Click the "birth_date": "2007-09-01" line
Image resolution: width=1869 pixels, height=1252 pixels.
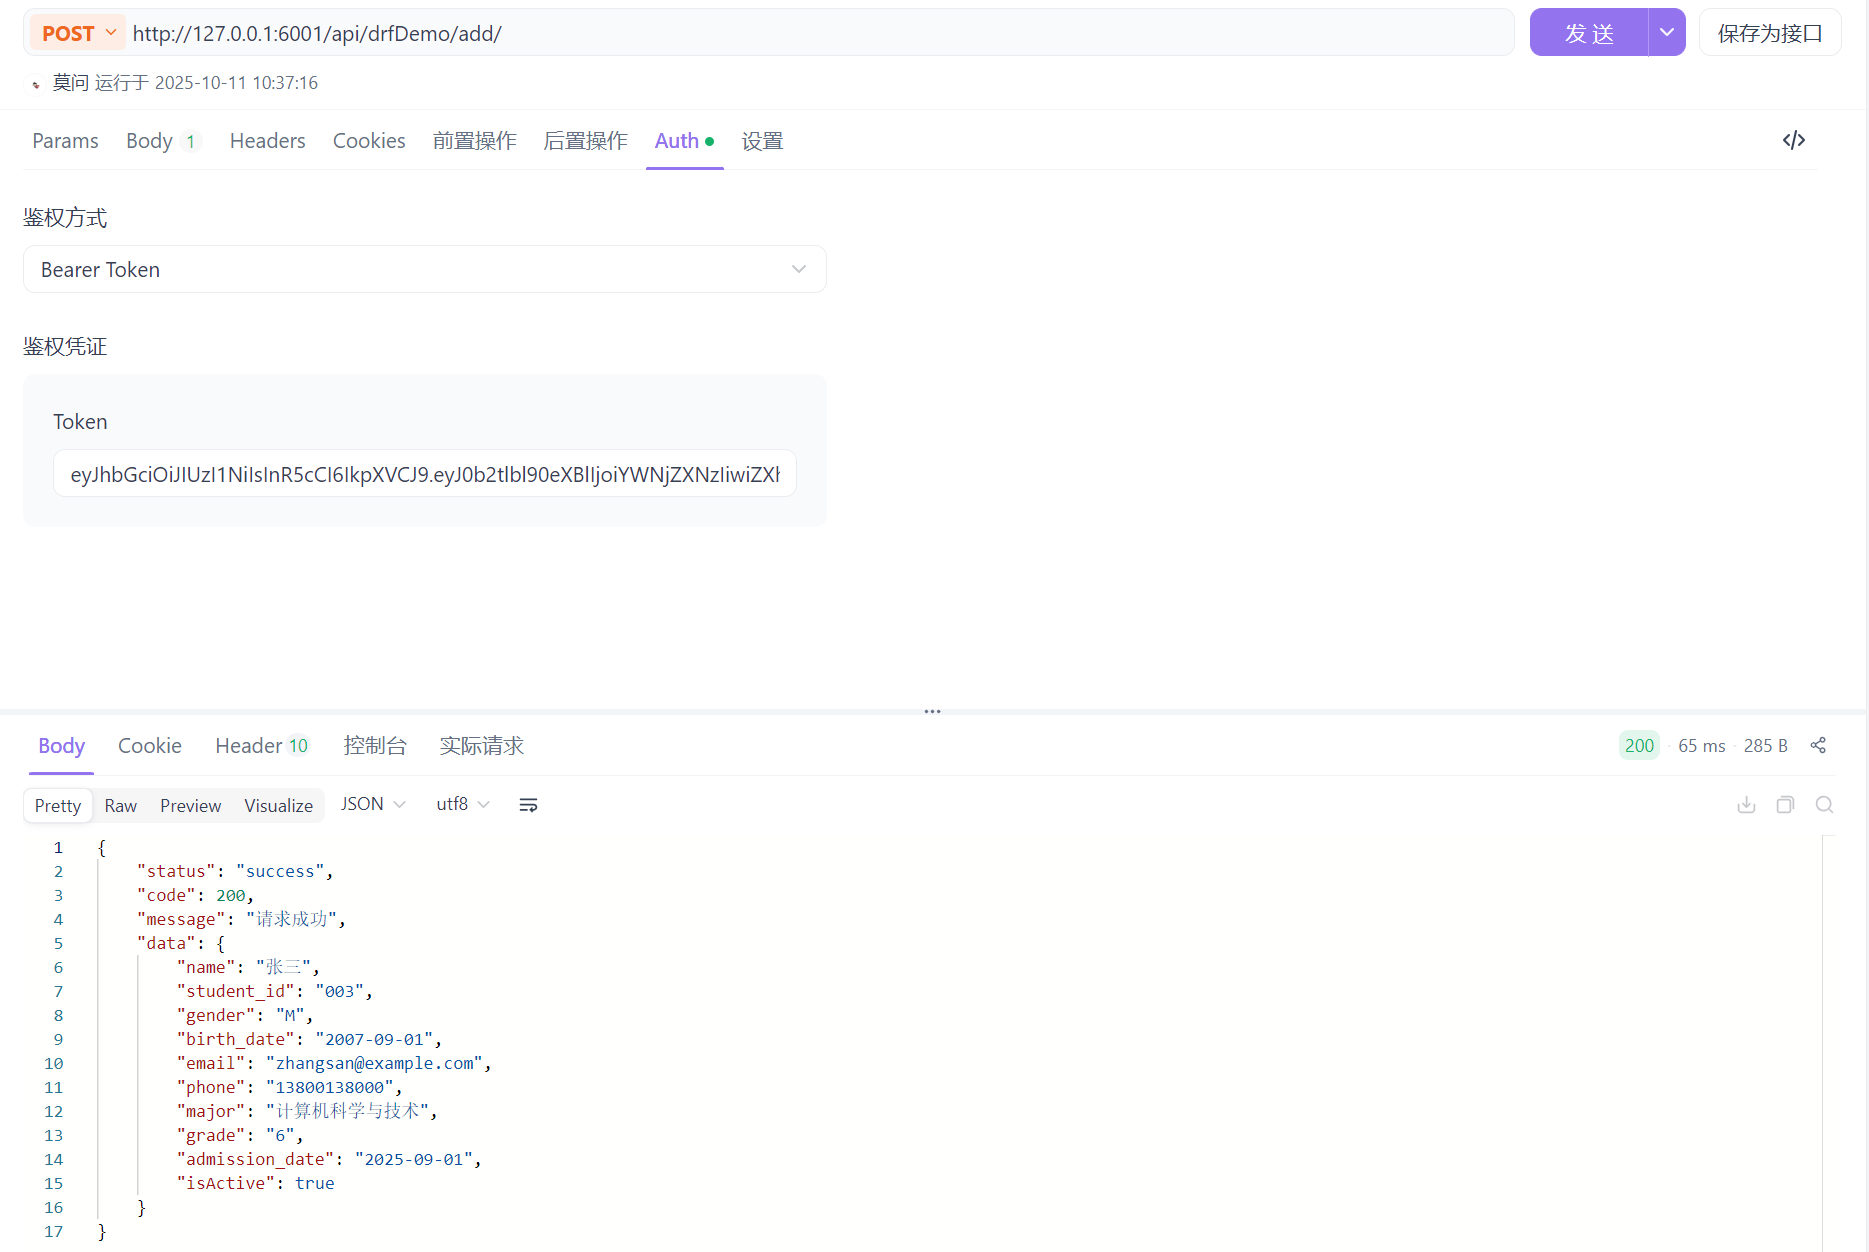(309, 1039)
